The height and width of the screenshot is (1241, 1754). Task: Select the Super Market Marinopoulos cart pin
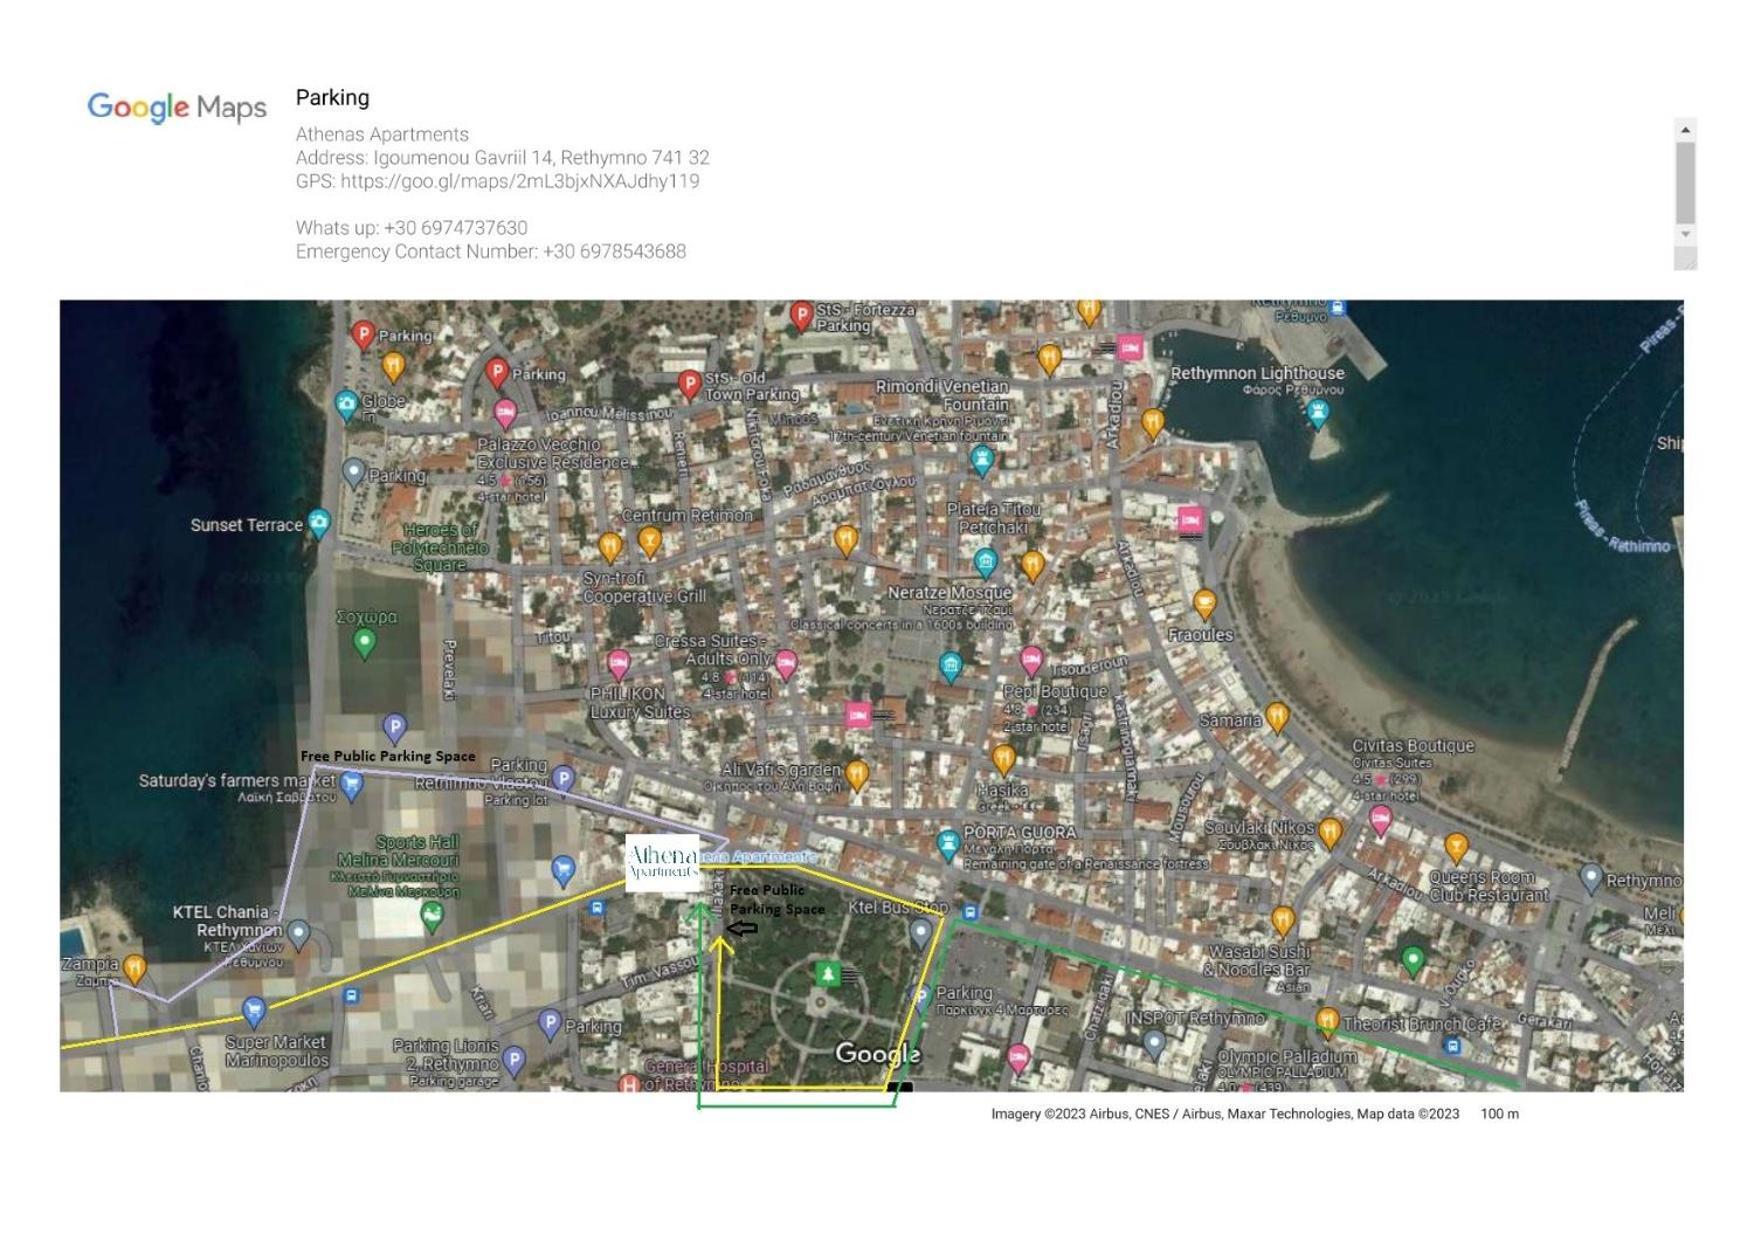254,1011
